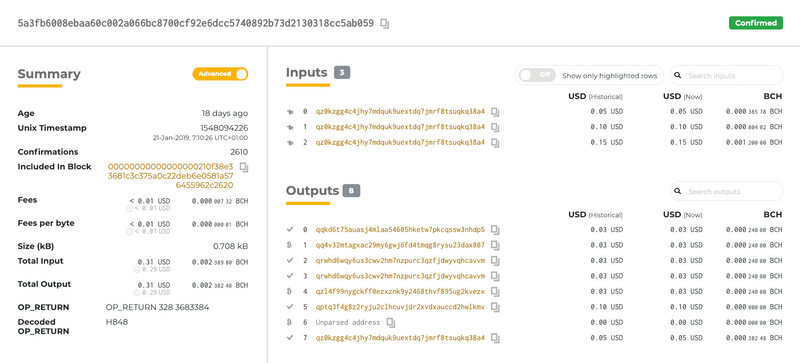Screen dimensions: 800x363
Task: Open output 4 address qzl4f99nygckff0ezxznk9y
Action: (400, 292)
